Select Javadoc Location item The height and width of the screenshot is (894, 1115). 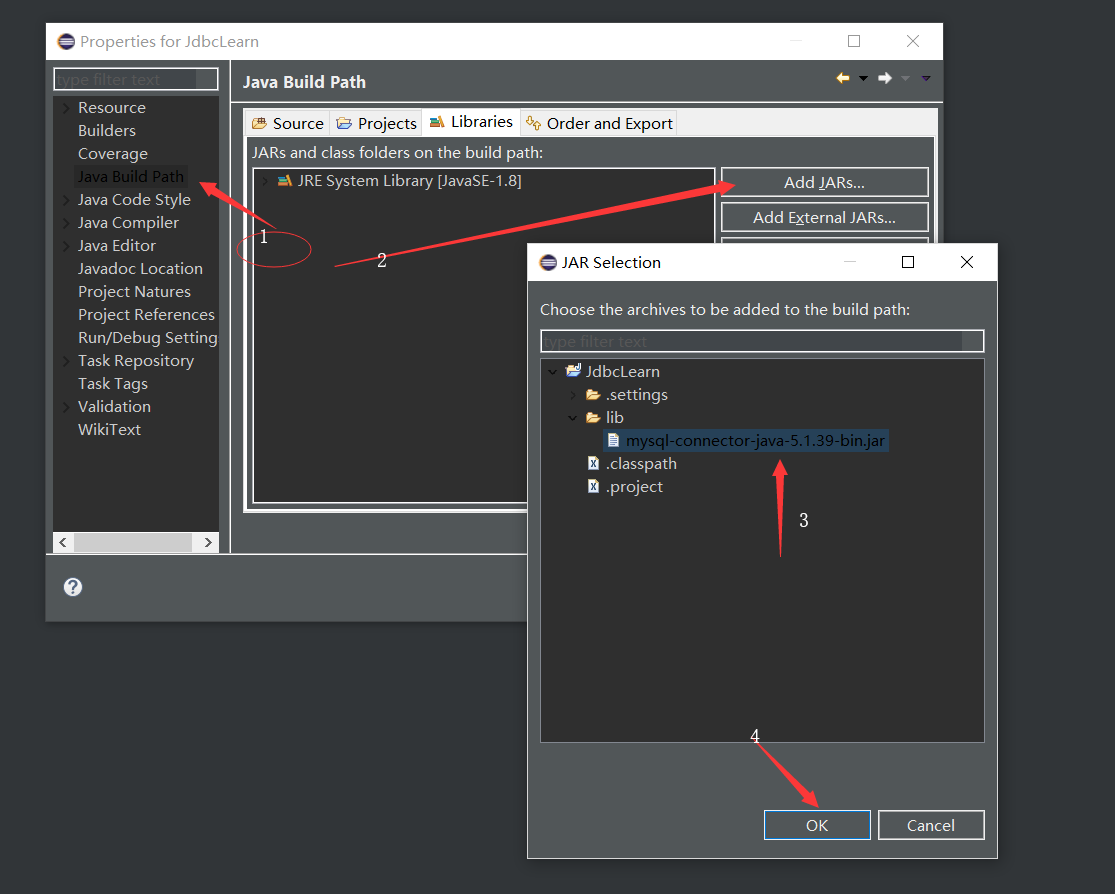coord(140,268)
